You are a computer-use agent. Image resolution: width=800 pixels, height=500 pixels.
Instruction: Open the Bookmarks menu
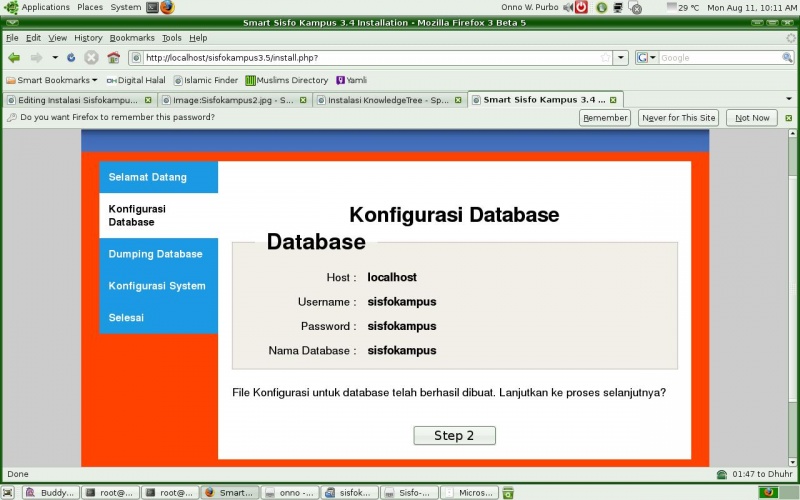pos(132,38)
